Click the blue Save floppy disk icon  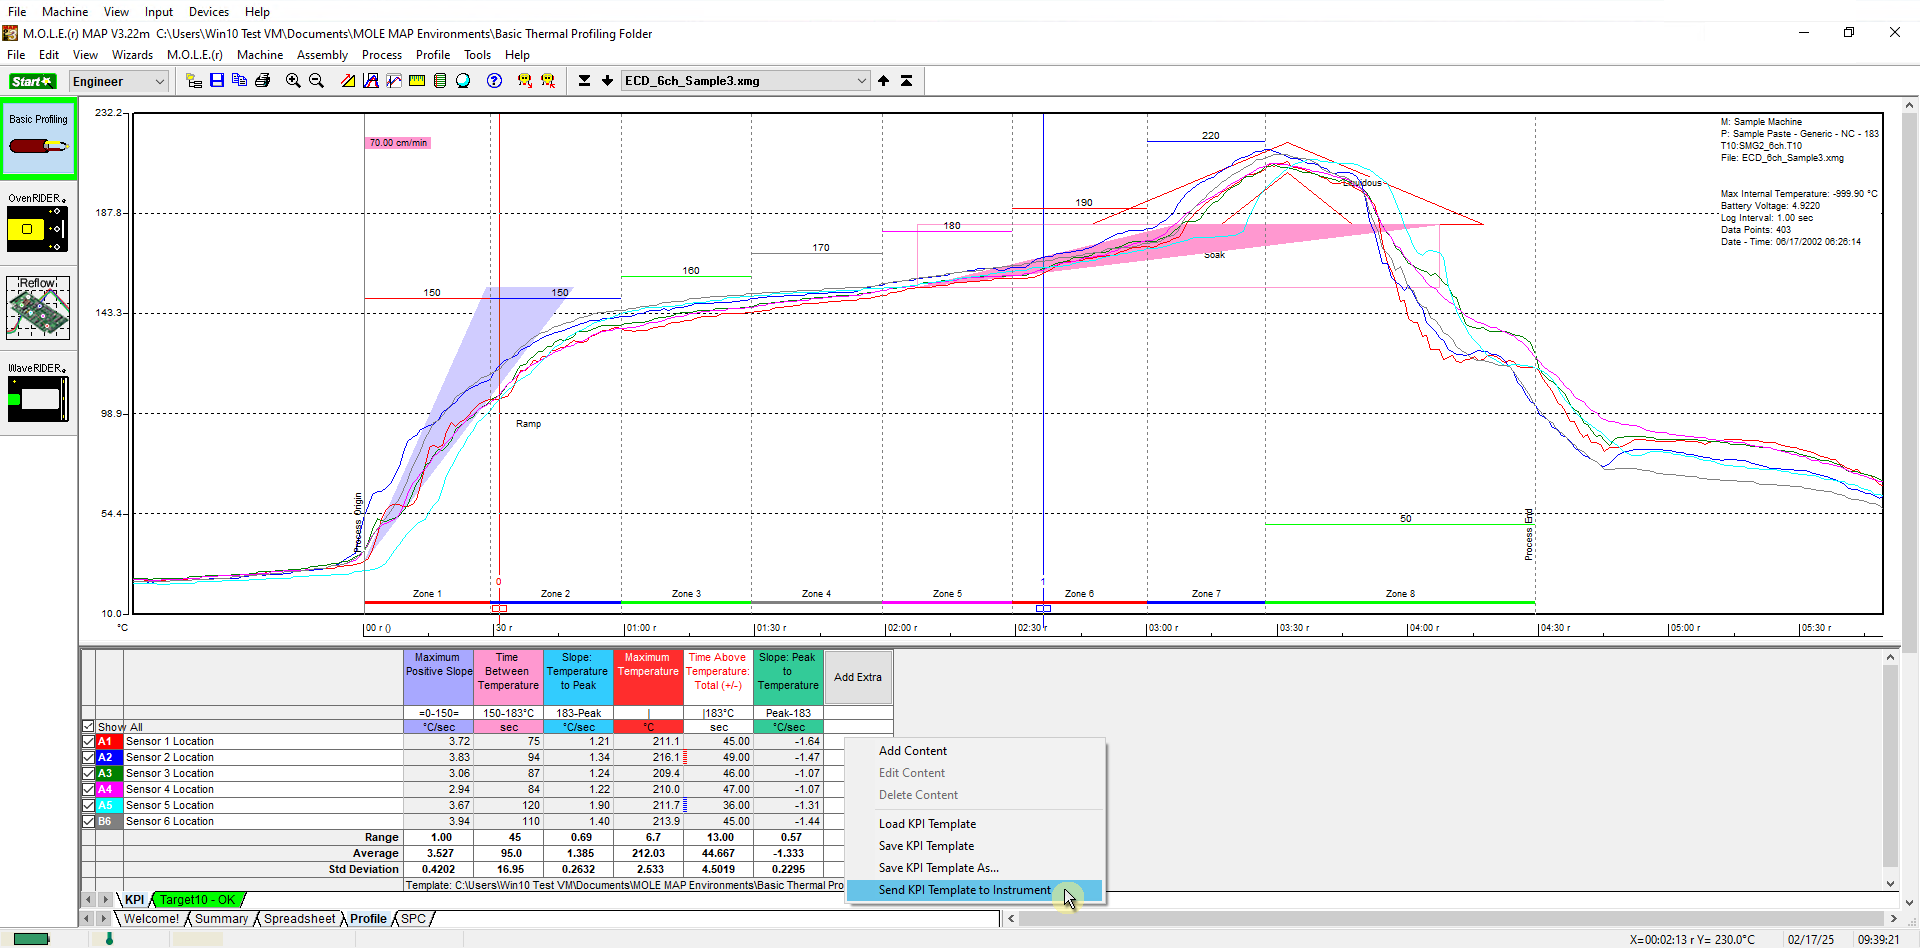coord(217,81)
